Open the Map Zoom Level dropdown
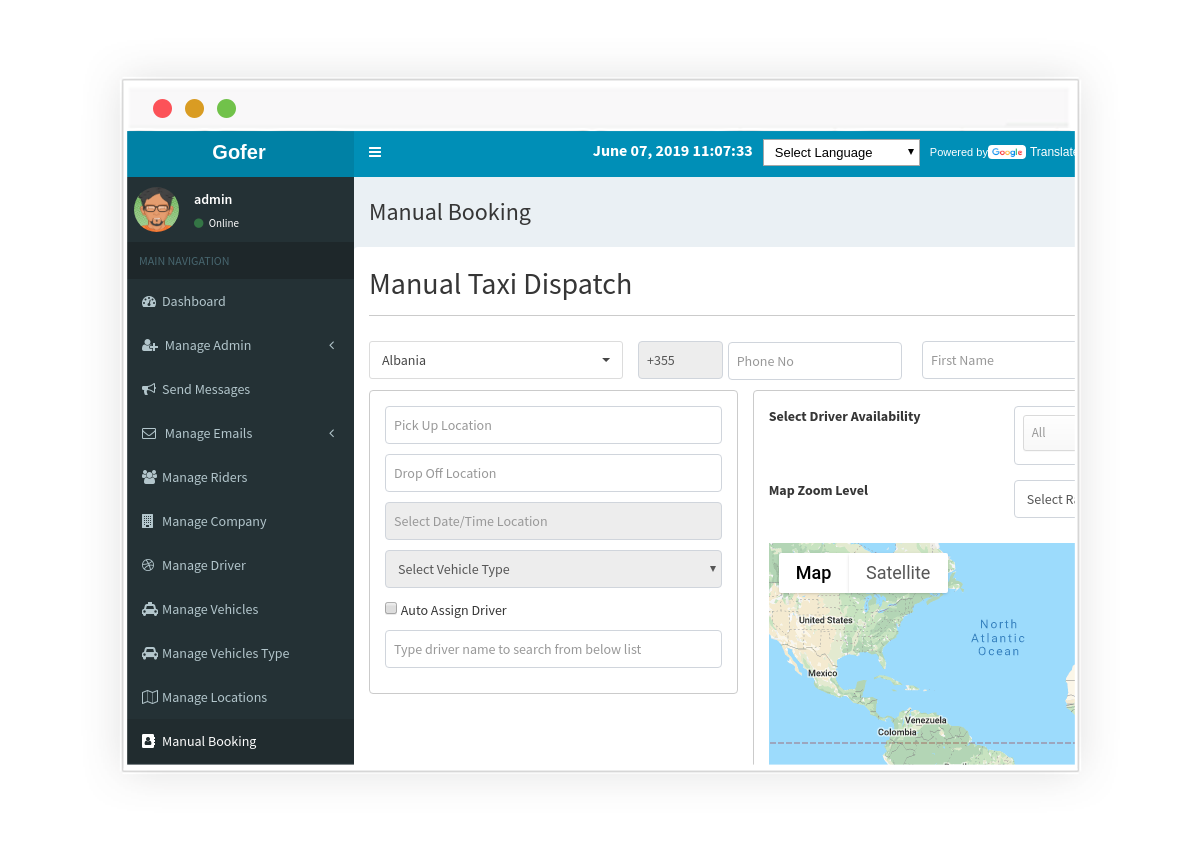 point(1044,499)
